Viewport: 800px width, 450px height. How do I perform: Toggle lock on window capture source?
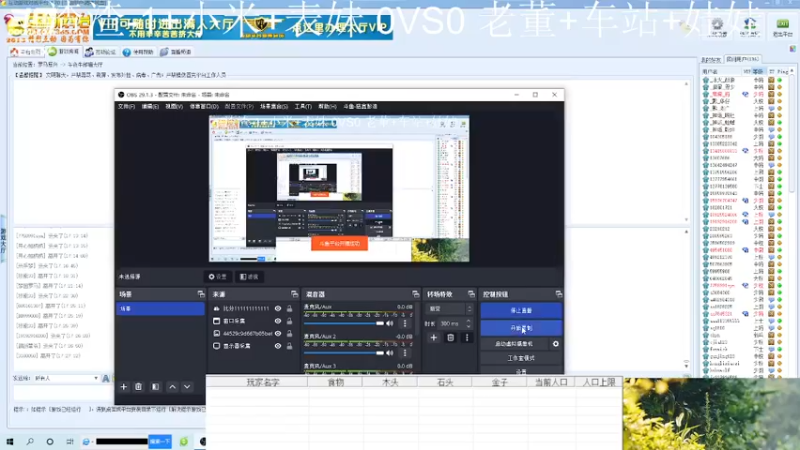pyautogui.click(x=289, y=321)
